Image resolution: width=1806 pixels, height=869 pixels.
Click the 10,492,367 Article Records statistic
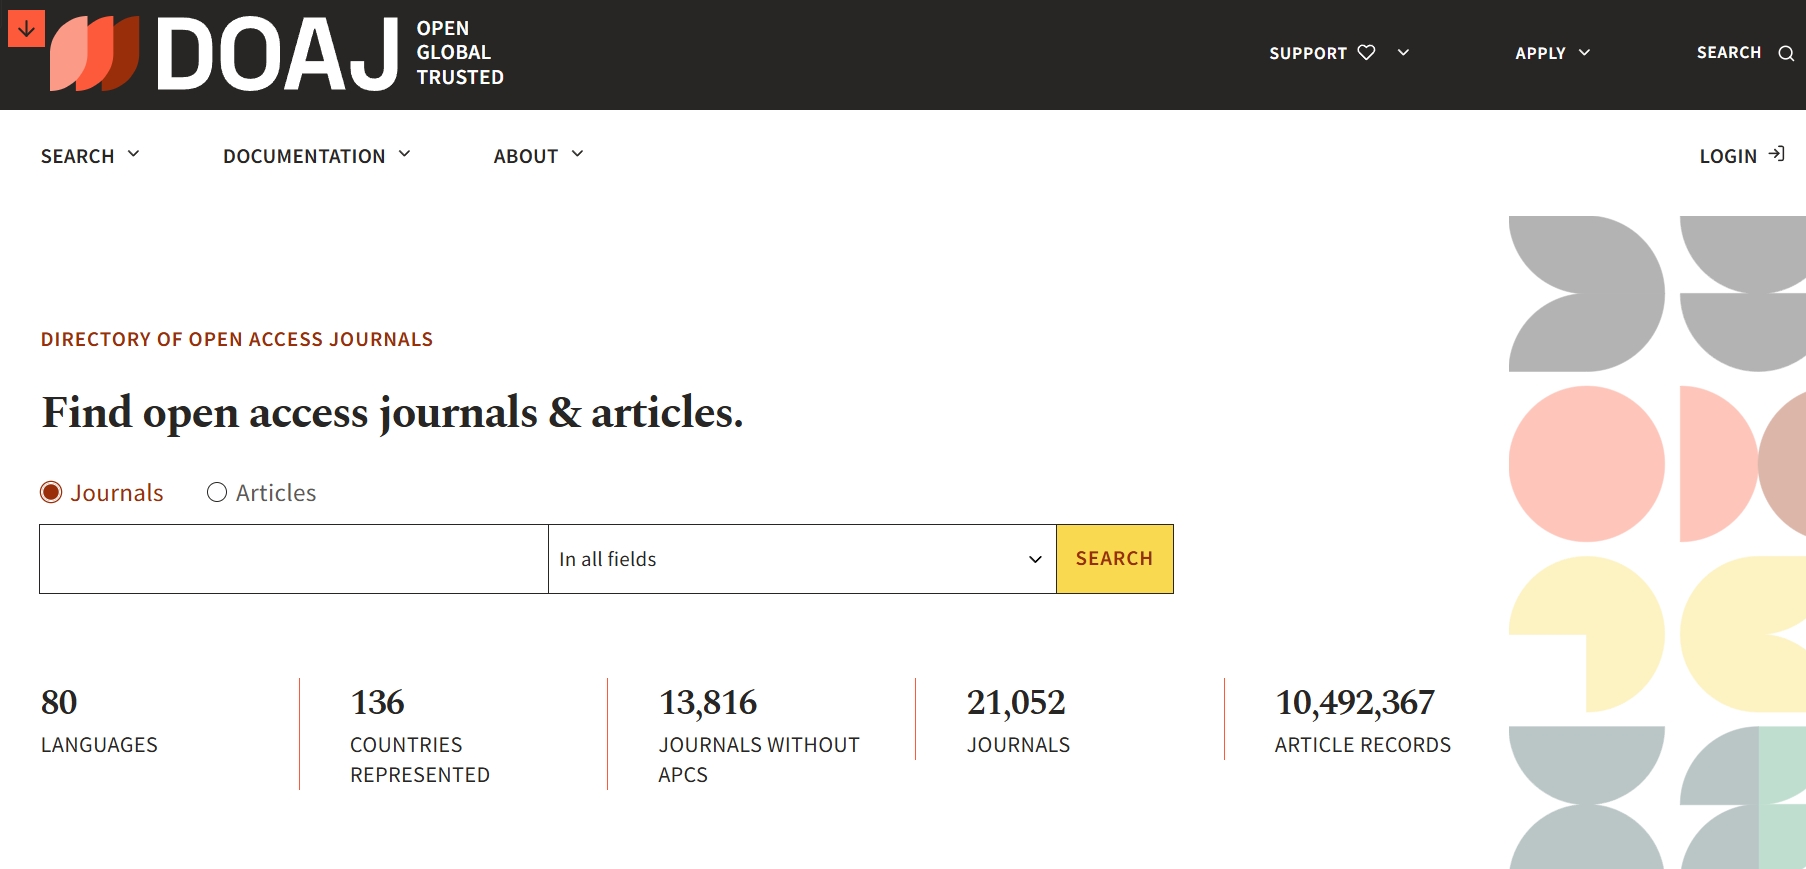click(1362, 720)
